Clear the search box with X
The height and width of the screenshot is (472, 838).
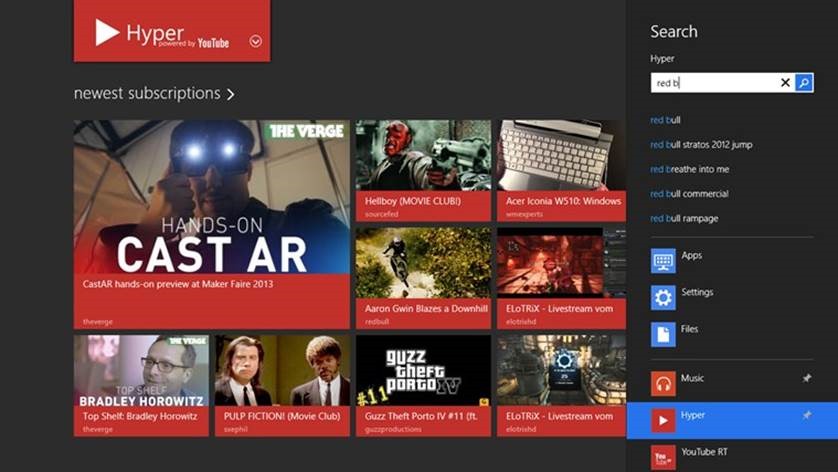(785, 83)
